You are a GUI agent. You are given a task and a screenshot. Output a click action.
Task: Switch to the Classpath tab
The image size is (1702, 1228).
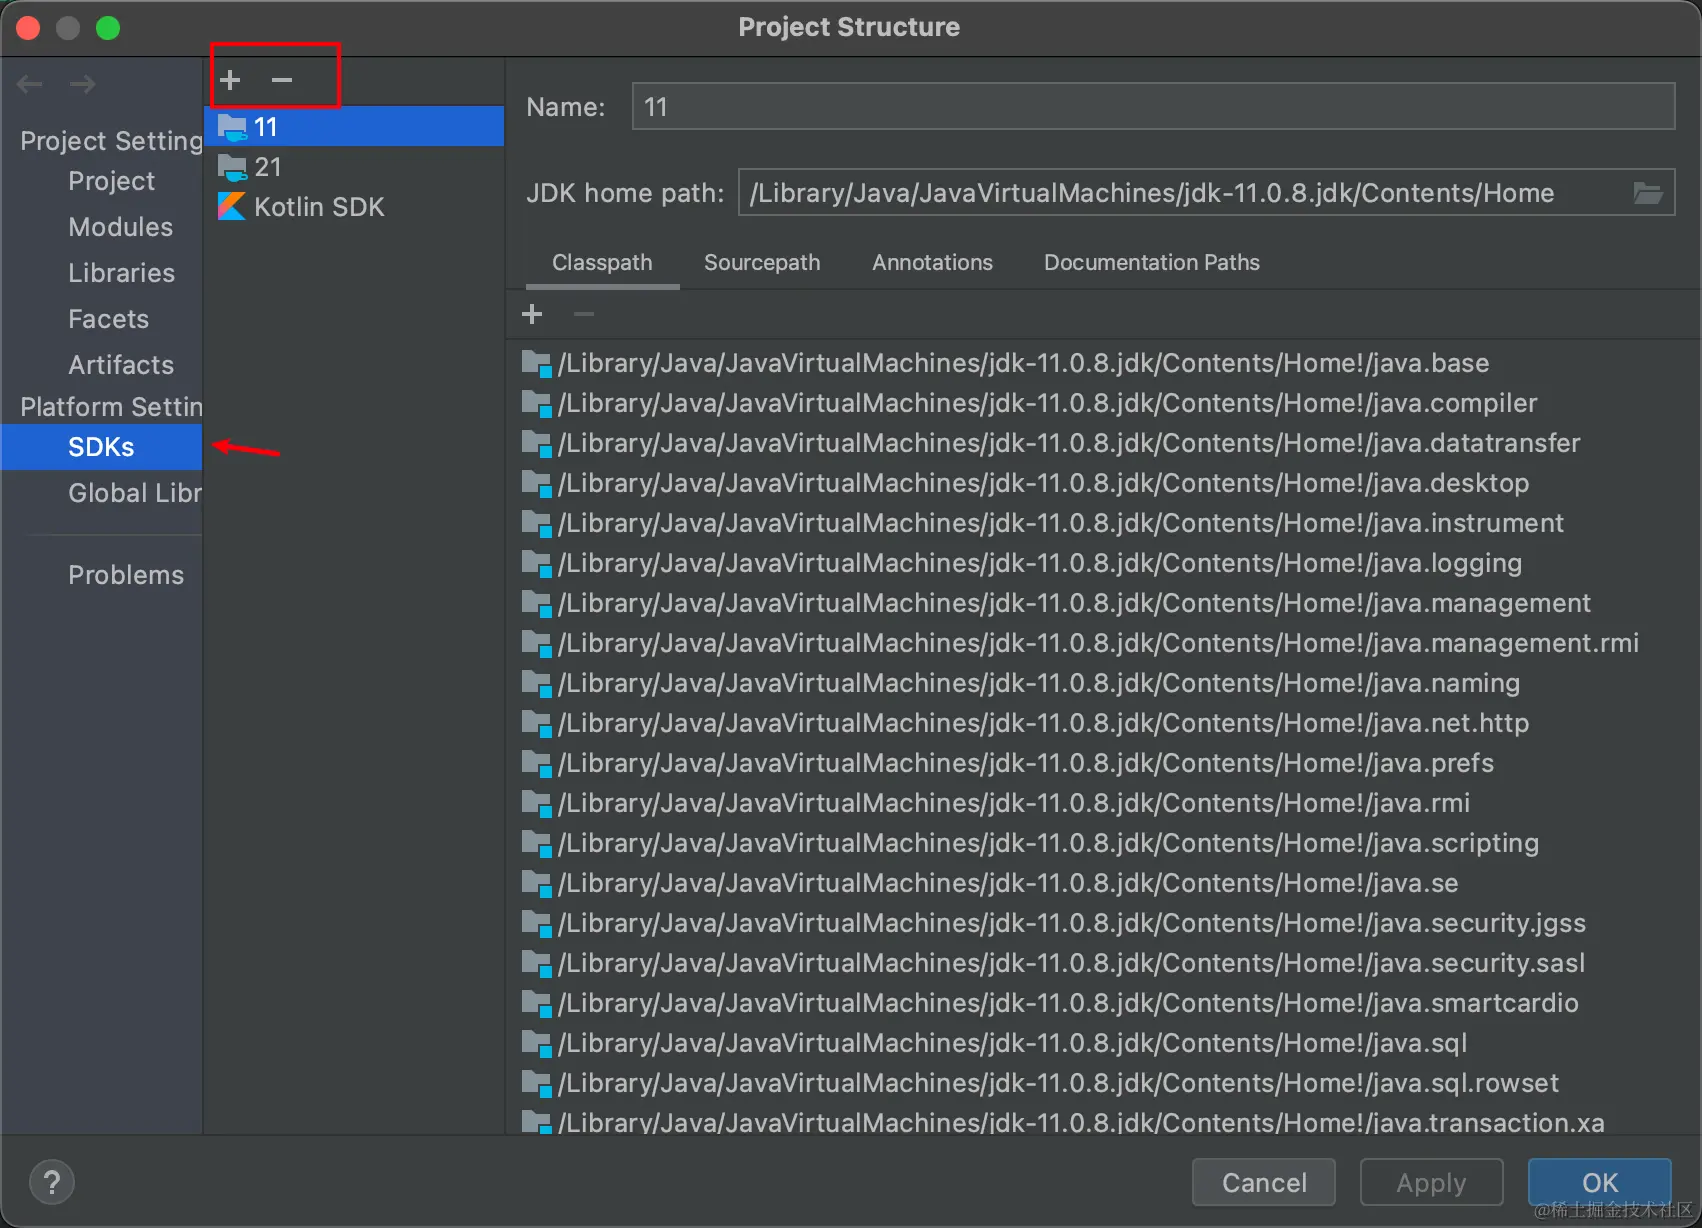click(x=602, y=263)
